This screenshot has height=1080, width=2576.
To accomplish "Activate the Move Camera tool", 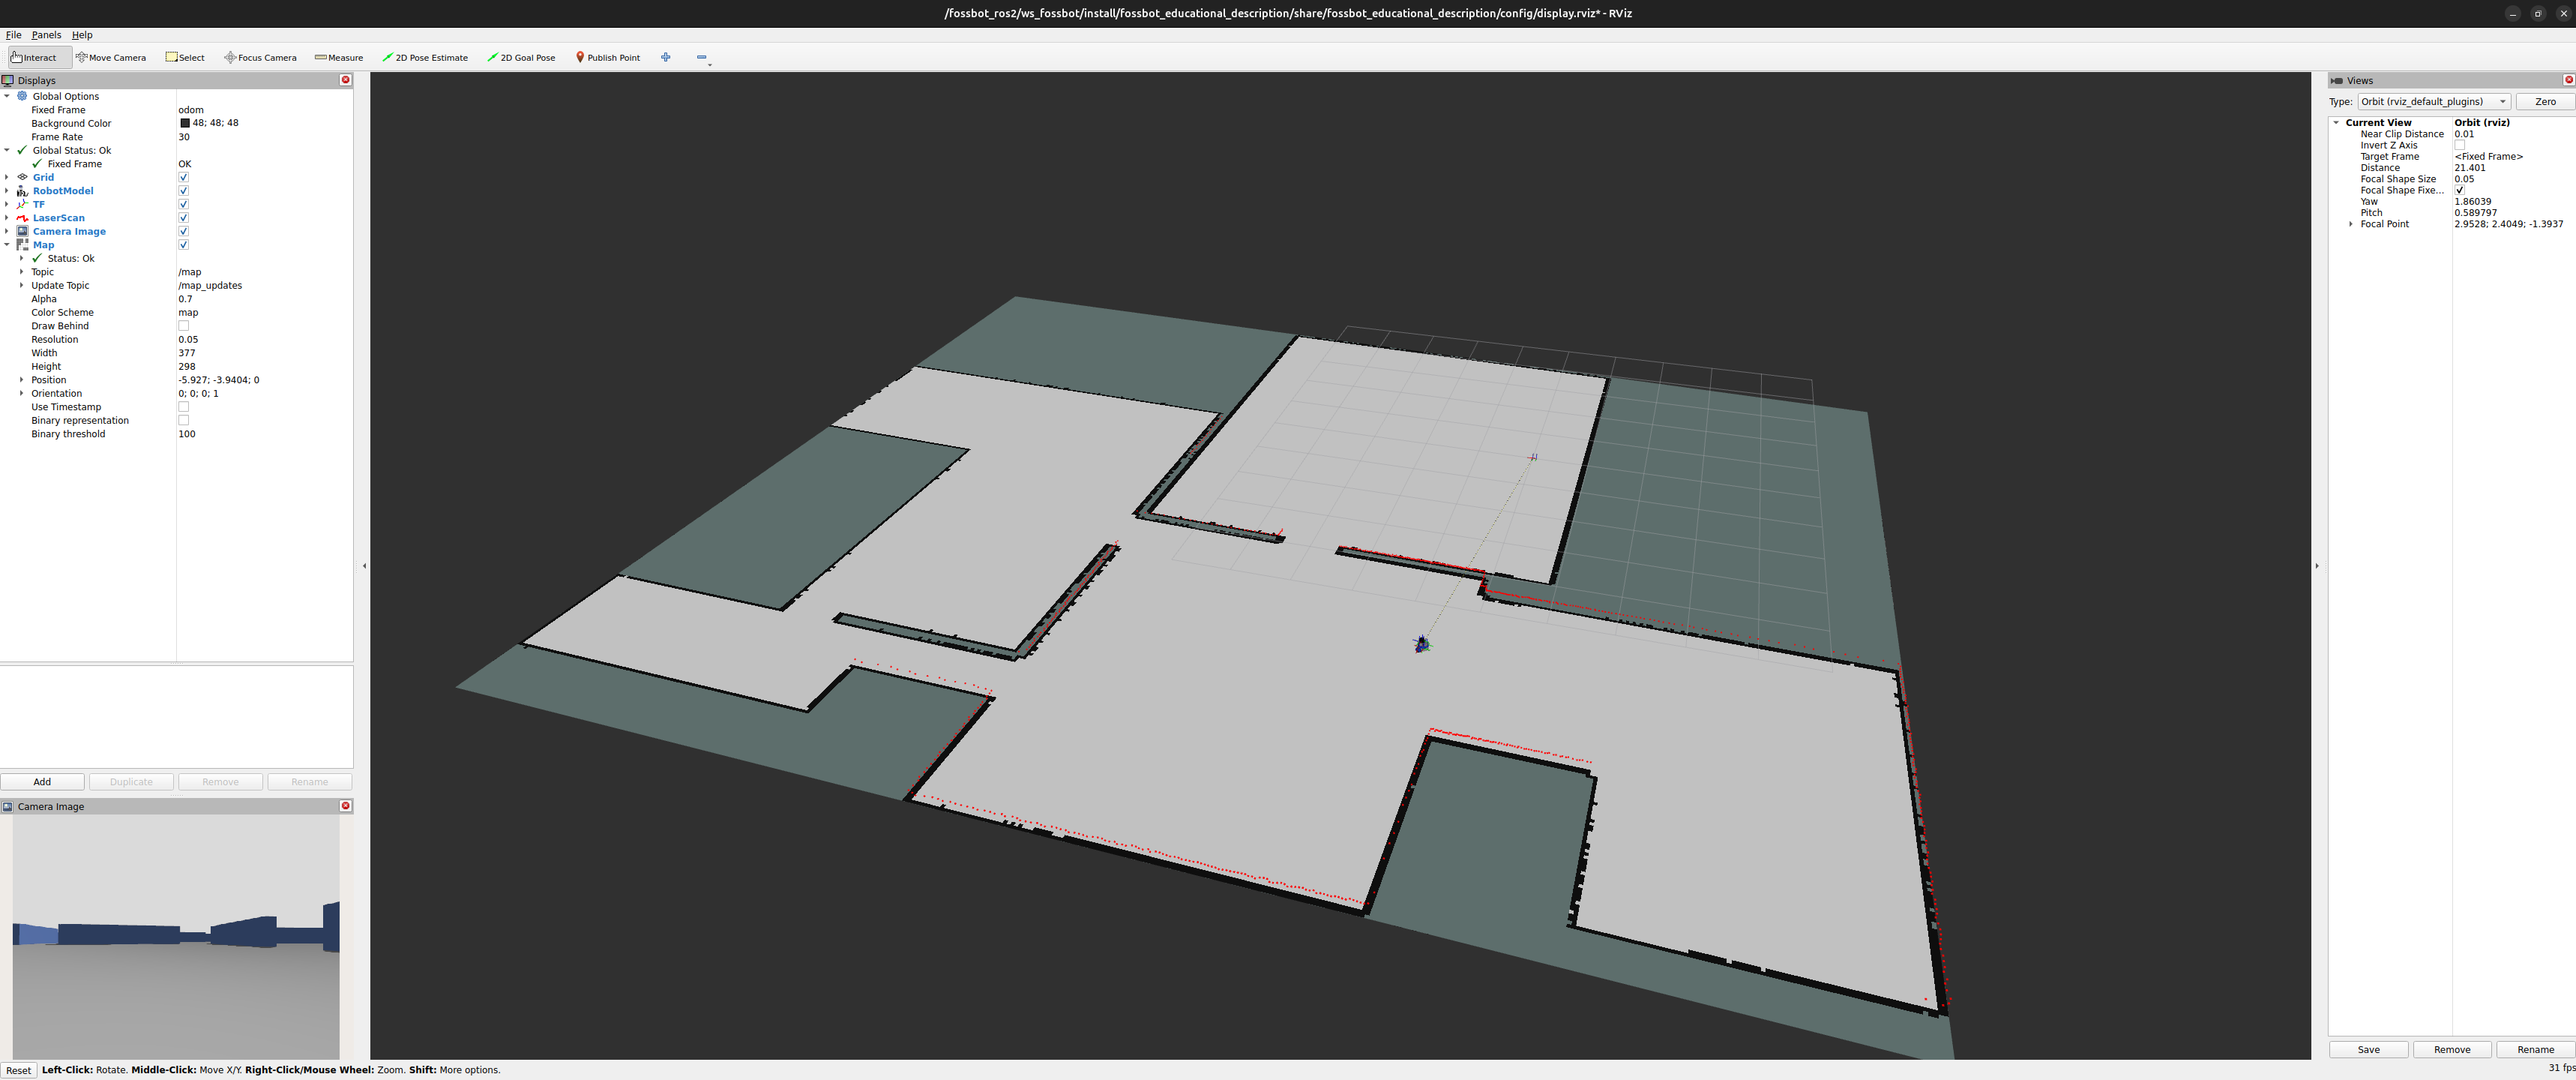I will click(x=111, y=58).
